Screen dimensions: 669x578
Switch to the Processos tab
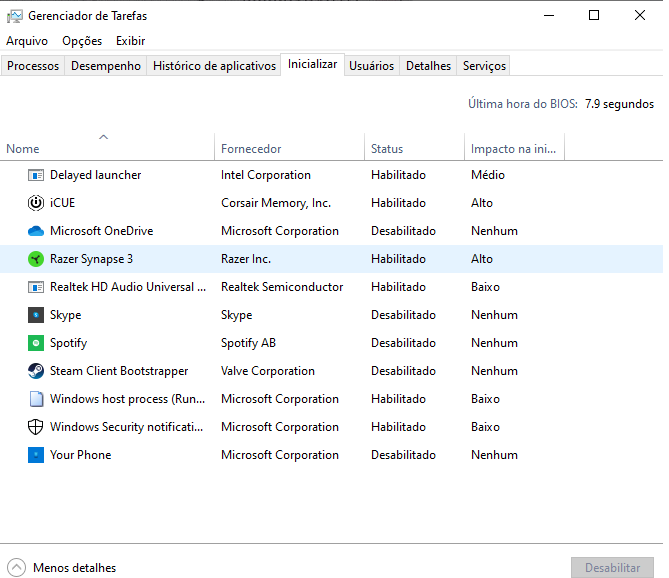point(33,66)
